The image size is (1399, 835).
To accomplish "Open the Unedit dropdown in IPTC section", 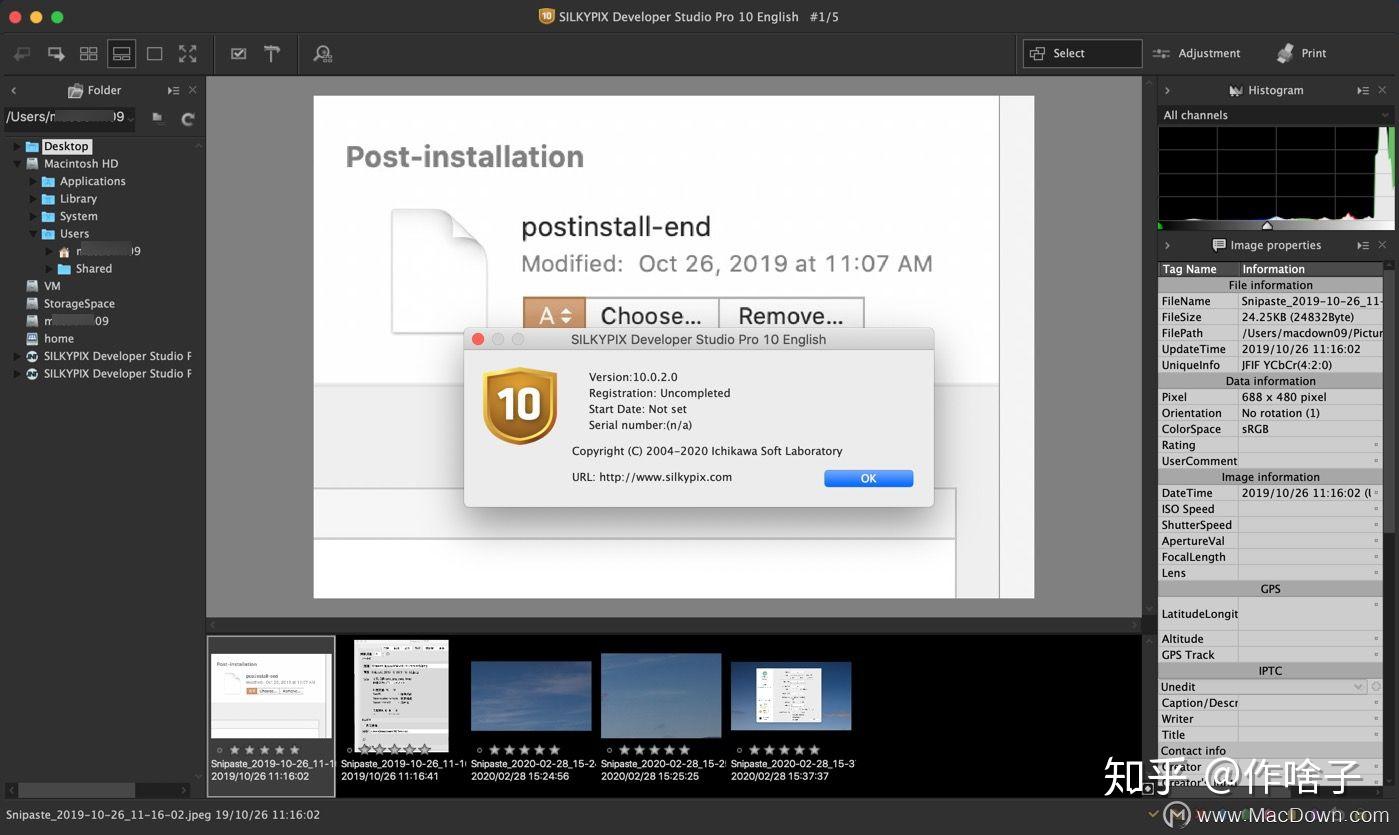I will click(1360, 686).
